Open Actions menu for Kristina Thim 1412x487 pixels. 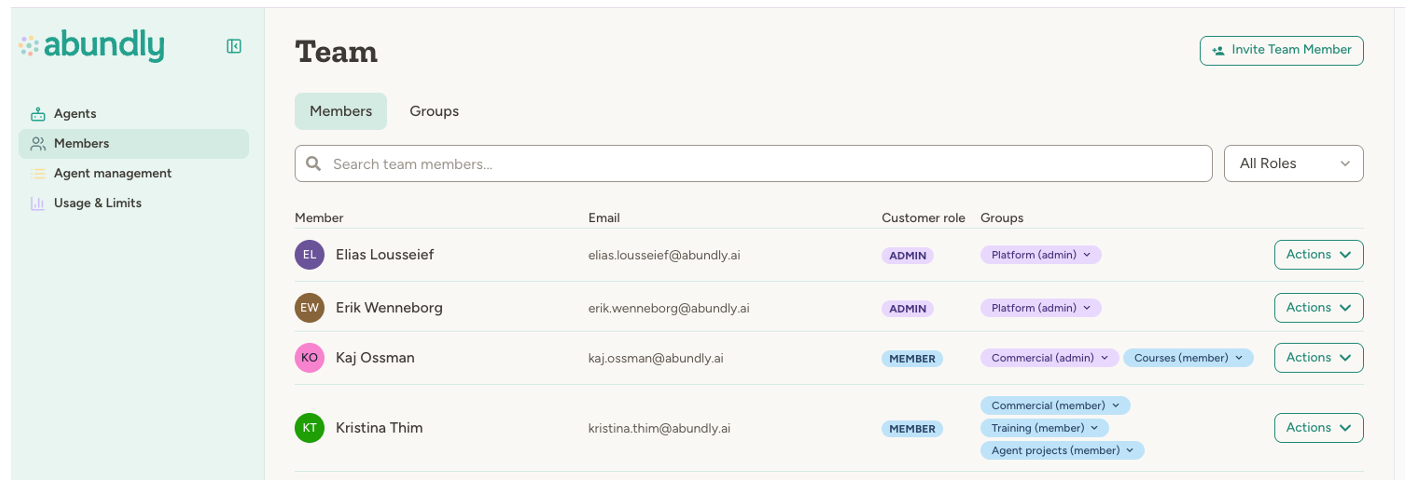(x=1319, y=428)
